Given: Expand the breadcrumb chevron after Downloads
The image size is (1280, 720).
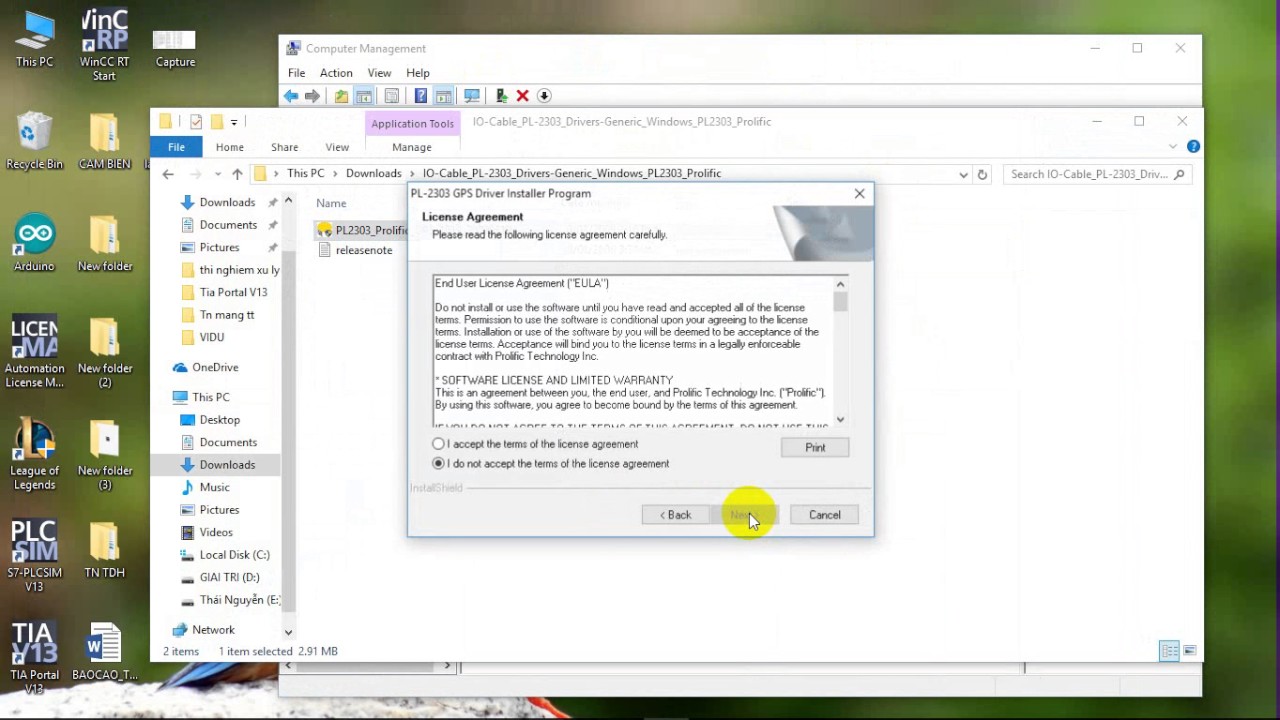Looking at the screenshot, I should pos(412,174).
